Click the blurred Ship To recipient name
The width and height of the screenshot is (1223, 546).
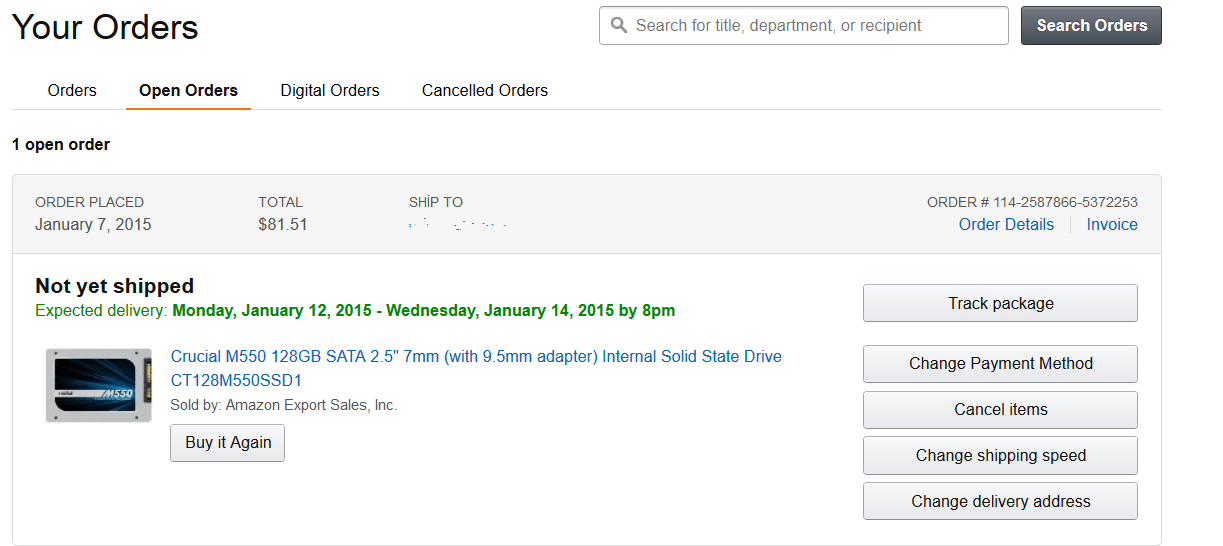pos(458,225)
